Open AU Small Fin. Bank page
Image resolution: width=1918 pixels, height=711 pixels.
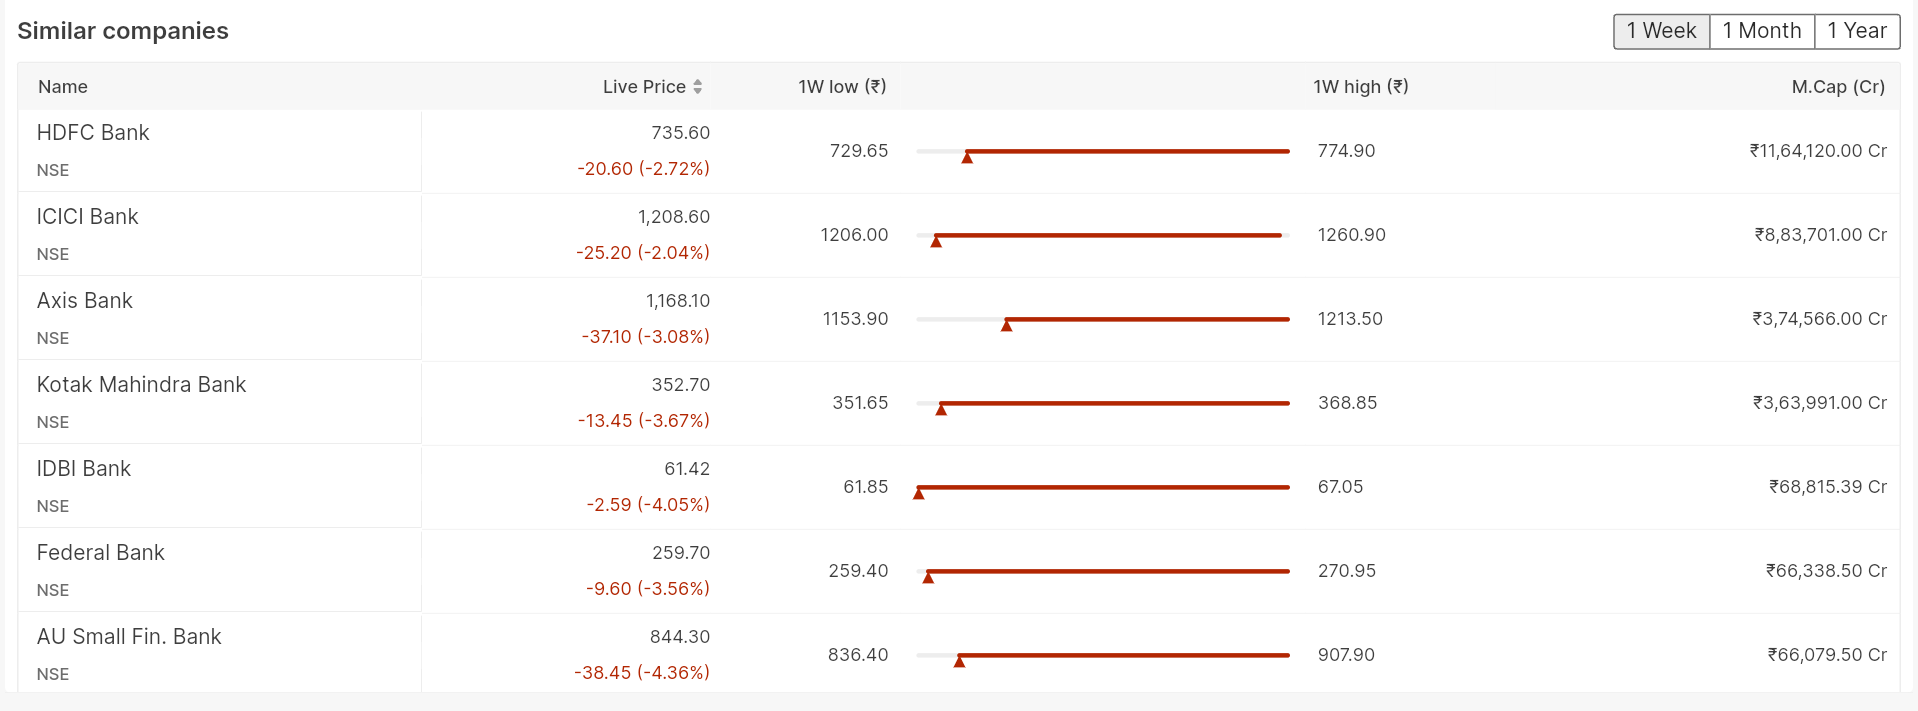pyautogui.click(x=129, y=637)
